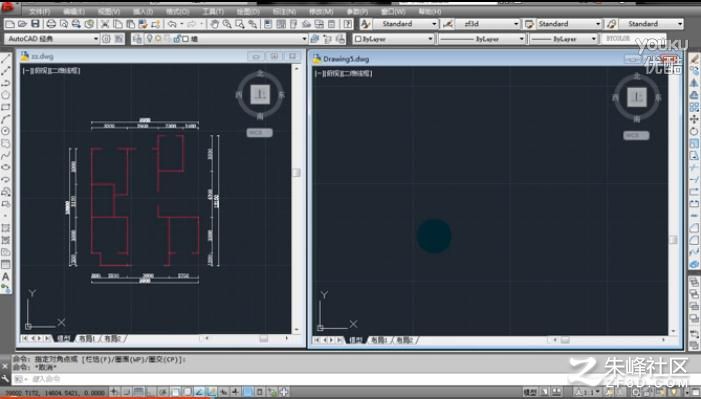Viewport: 701px width, 399px height.
Task: Switch to 布局1 tab in Drawing5.dwg
Action: [379, 340]
